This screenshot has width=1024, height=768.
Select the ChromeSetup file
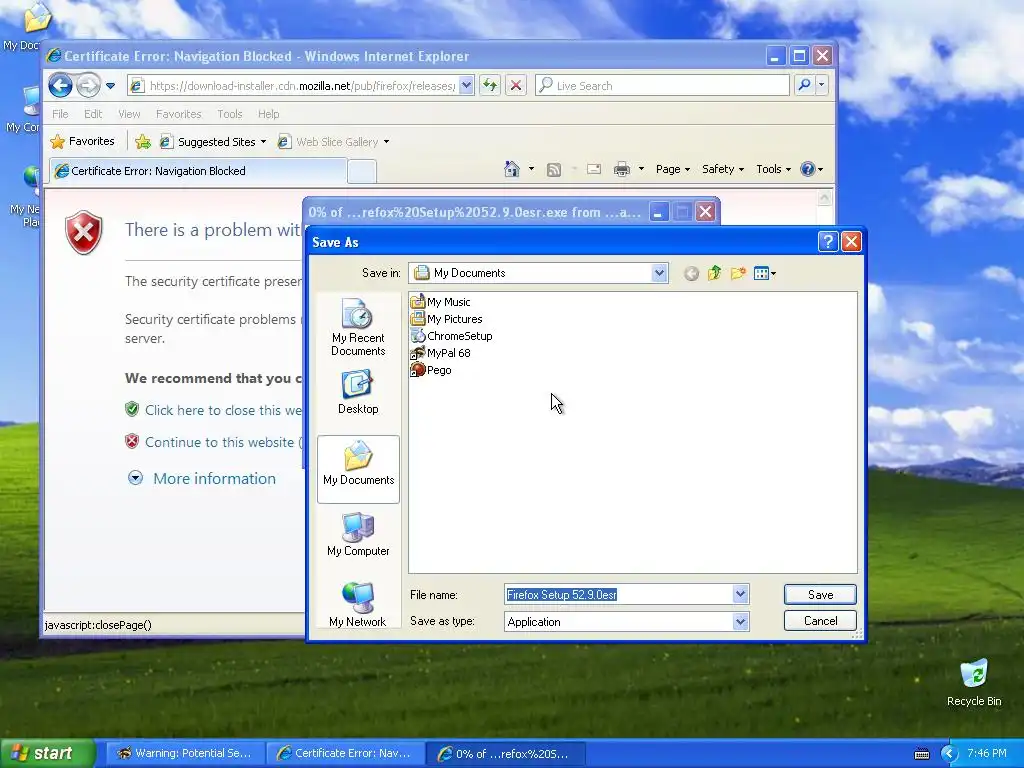(x=451, y=336)
